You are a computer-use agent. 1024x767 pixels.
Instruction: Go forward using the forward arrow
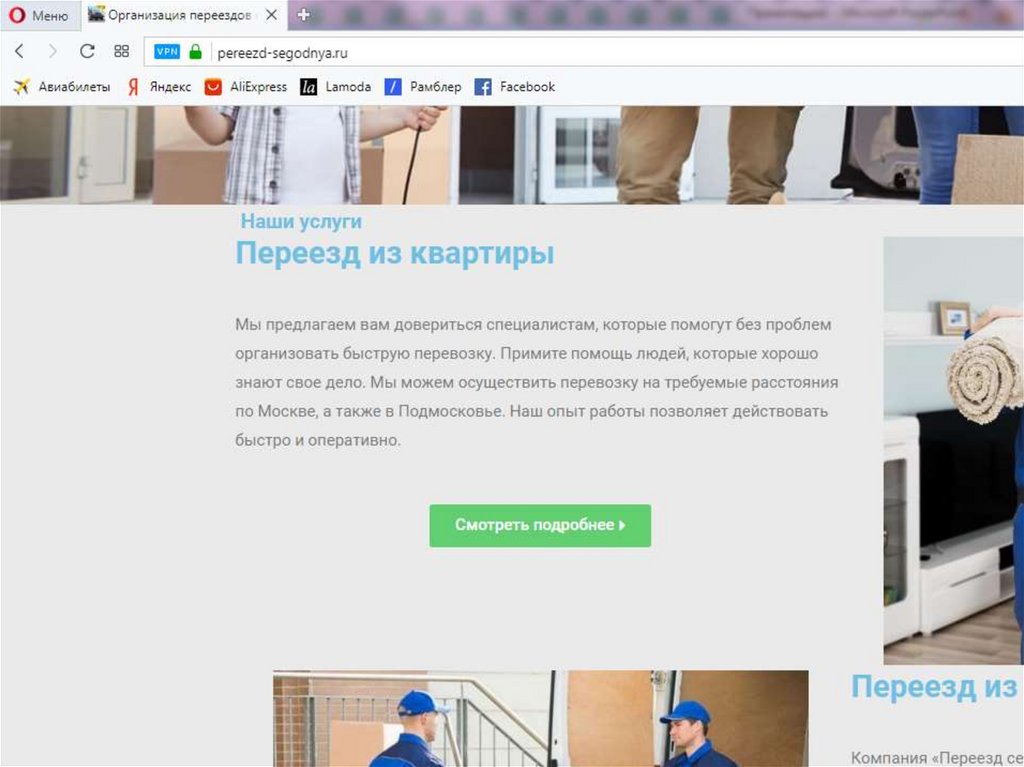pyautogui.click(x=53, y=52)
